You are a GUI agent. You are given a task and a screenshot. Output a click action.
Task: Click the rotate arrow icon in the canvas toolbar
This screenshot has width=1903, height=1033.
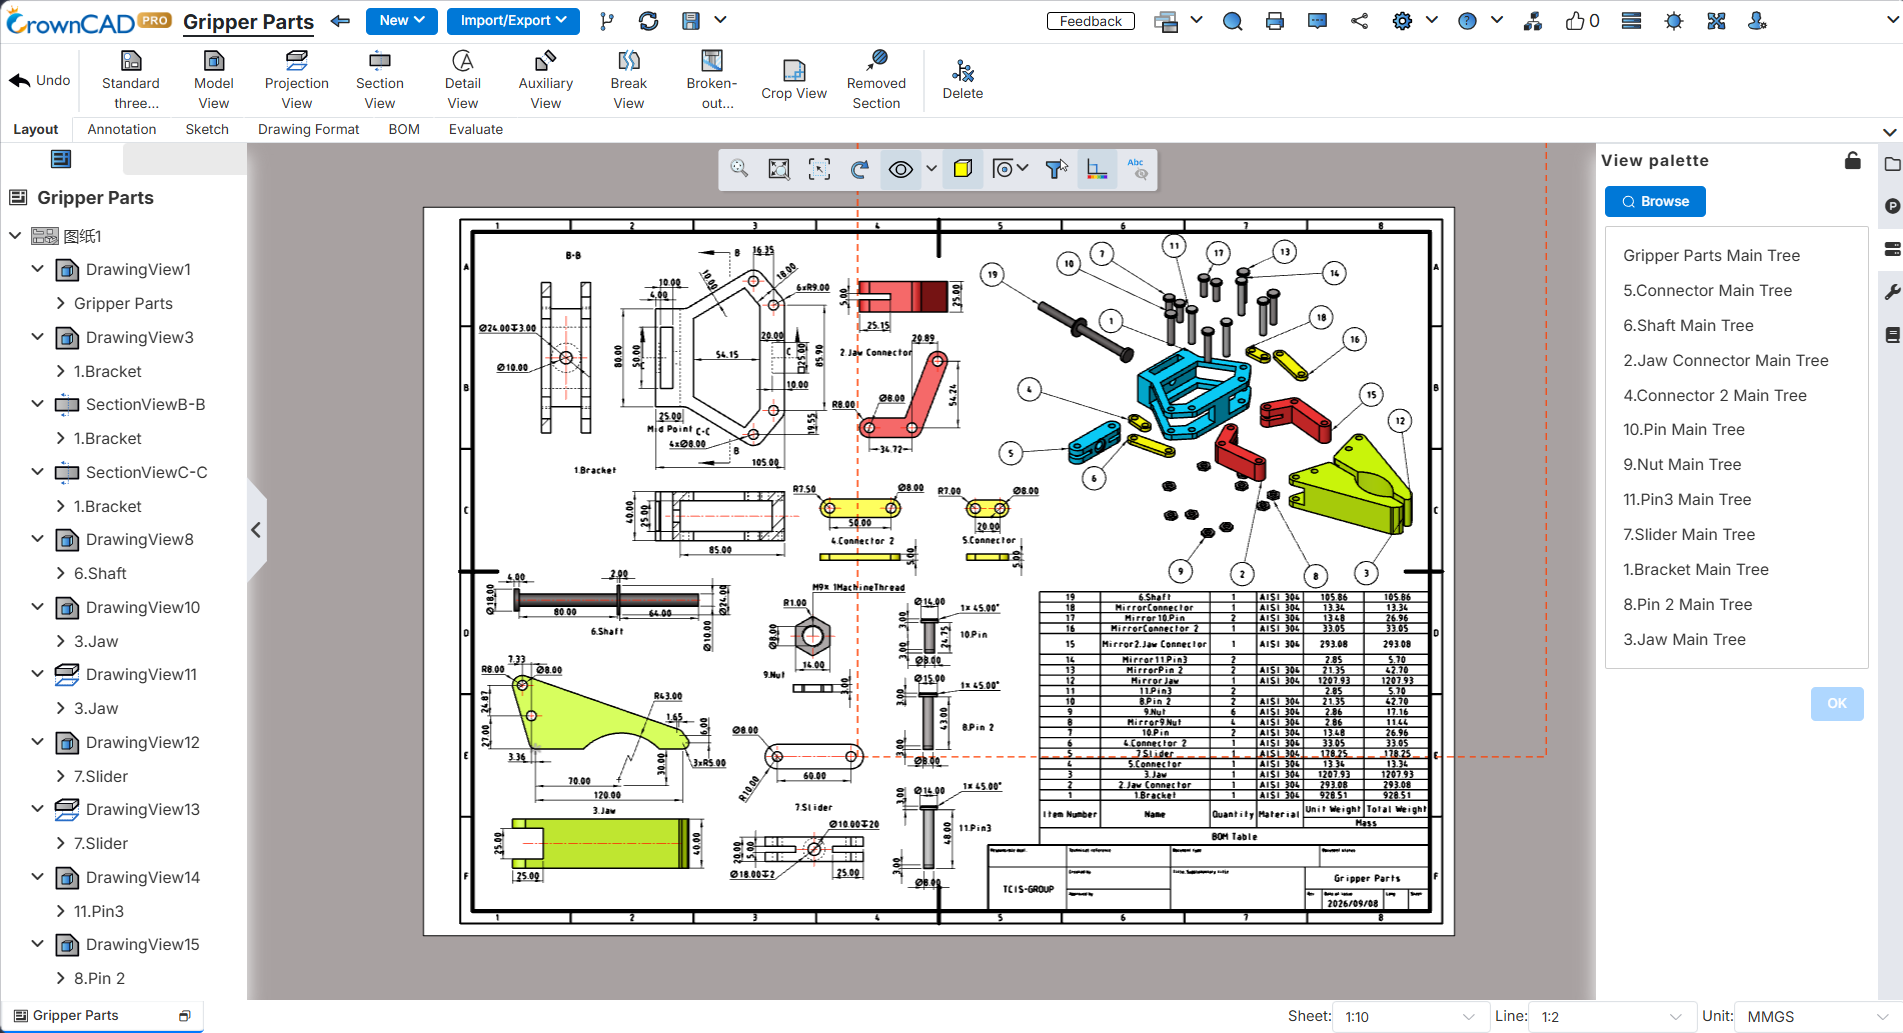click(859, 169)
